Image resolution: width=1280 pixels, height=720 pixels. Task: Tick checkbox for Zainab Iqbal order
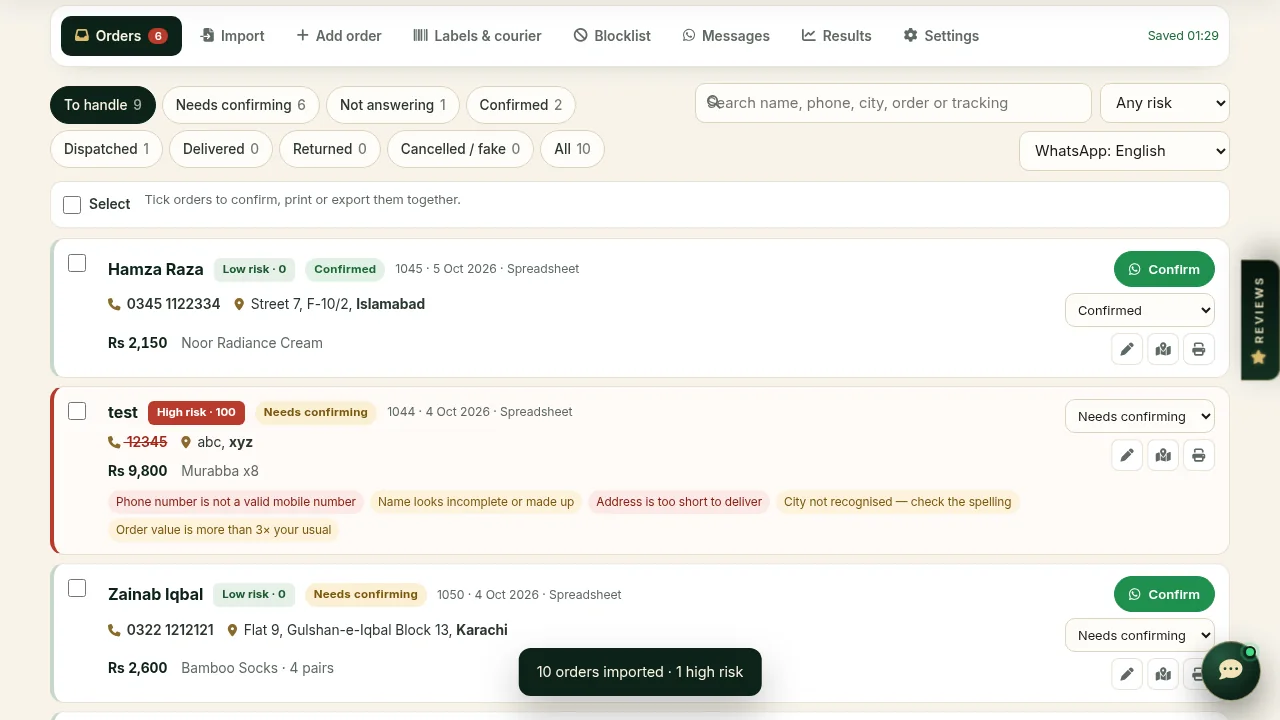click(77, 588)
